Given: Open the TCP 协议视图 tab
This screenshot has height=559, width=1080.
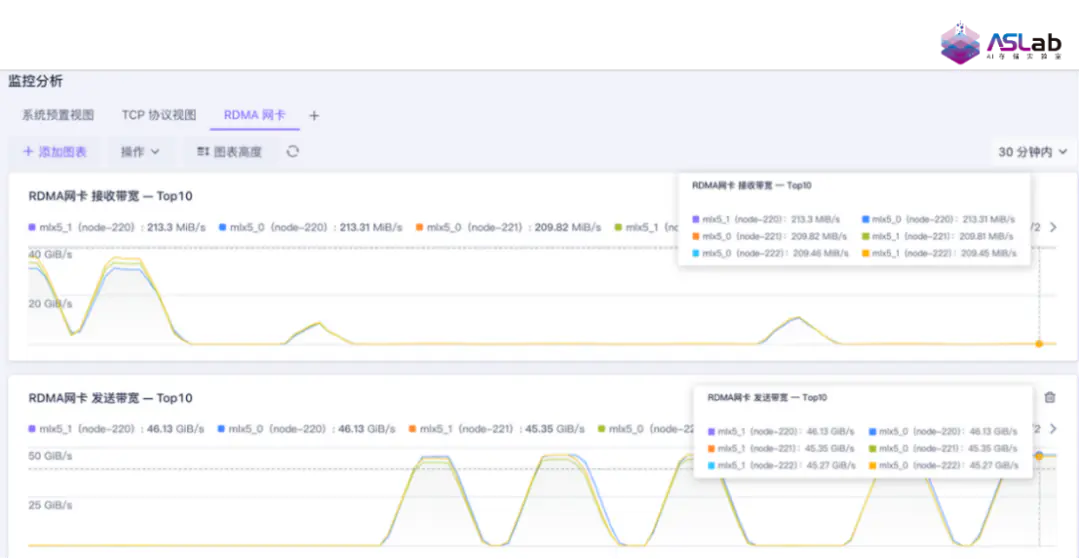Looking at the screenshot, I should click(159, 115).
